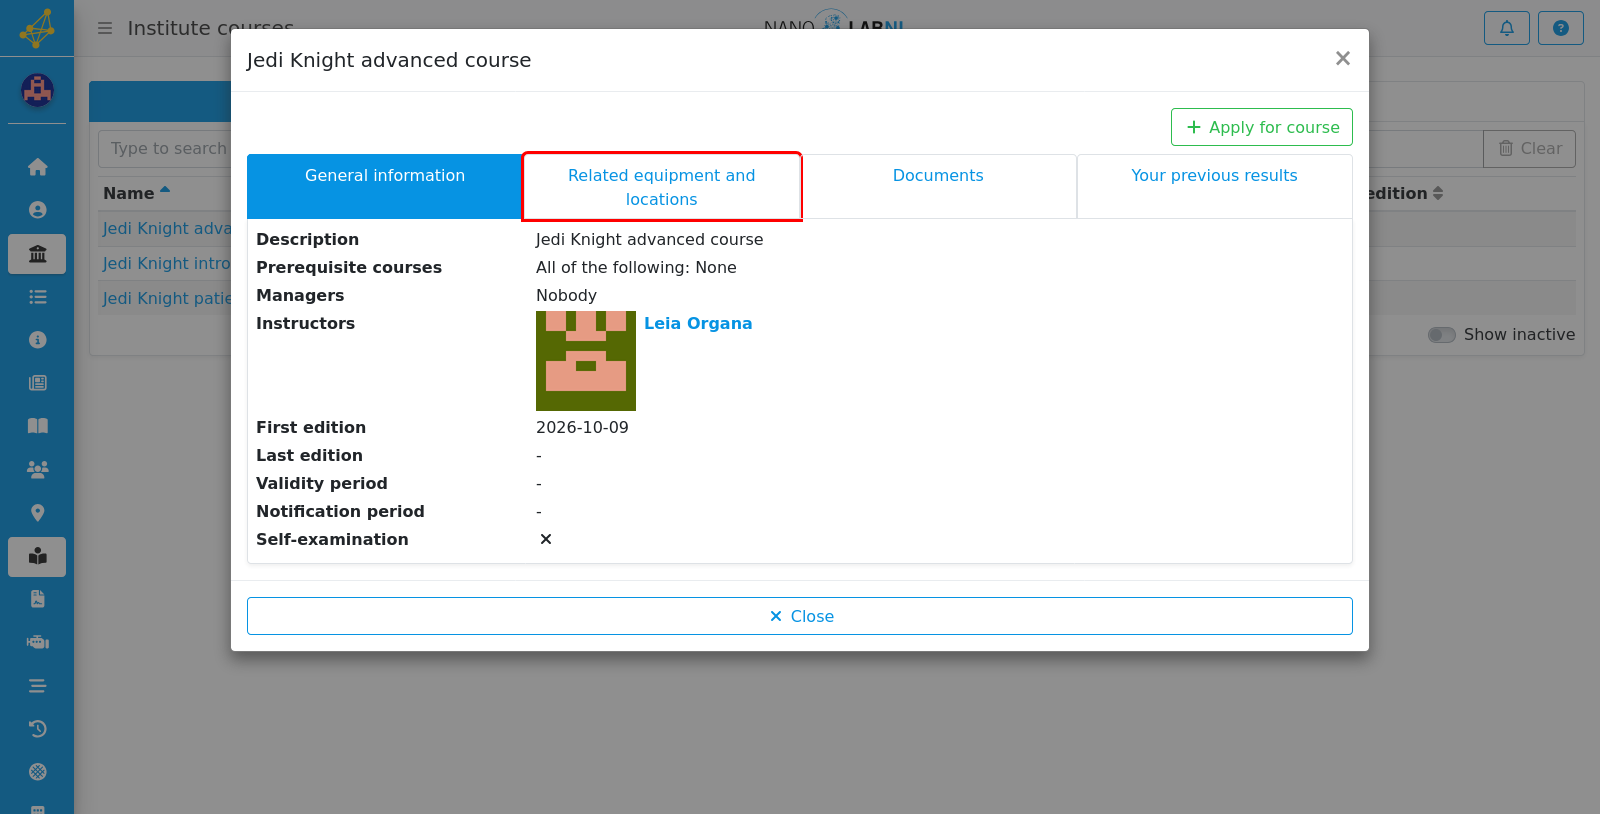Sort by edition column arrows
Viewport: 1600px width, 814px height.
coord(1438,193)
